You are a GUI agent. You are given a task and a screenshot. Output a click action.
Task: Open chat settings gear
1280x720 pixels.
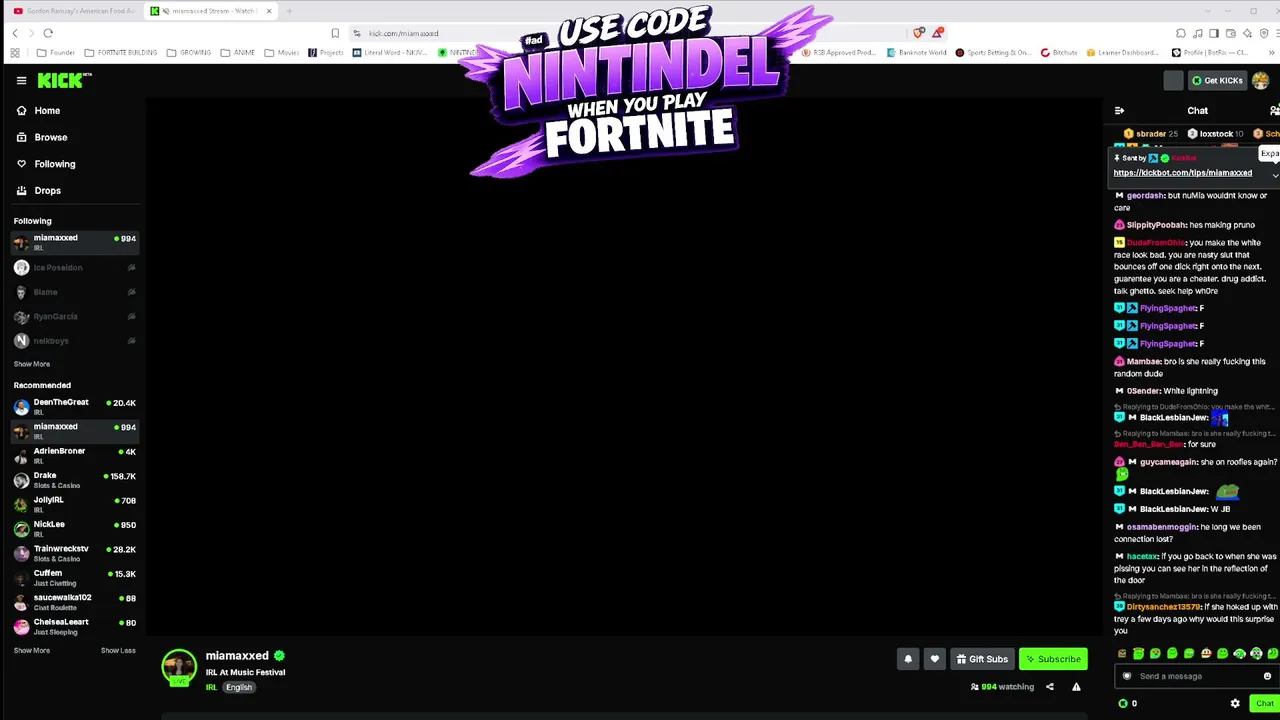1235,703
